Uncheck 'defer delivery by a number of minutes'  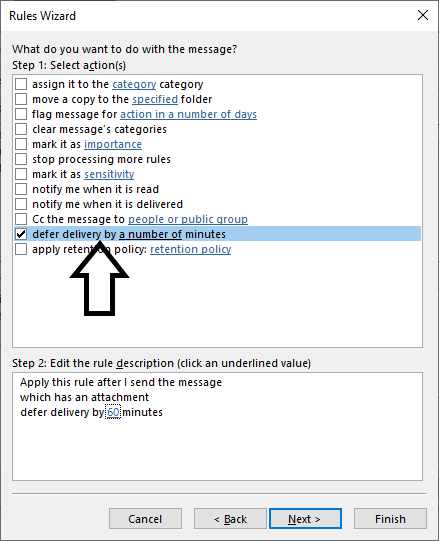click(21, 234)
